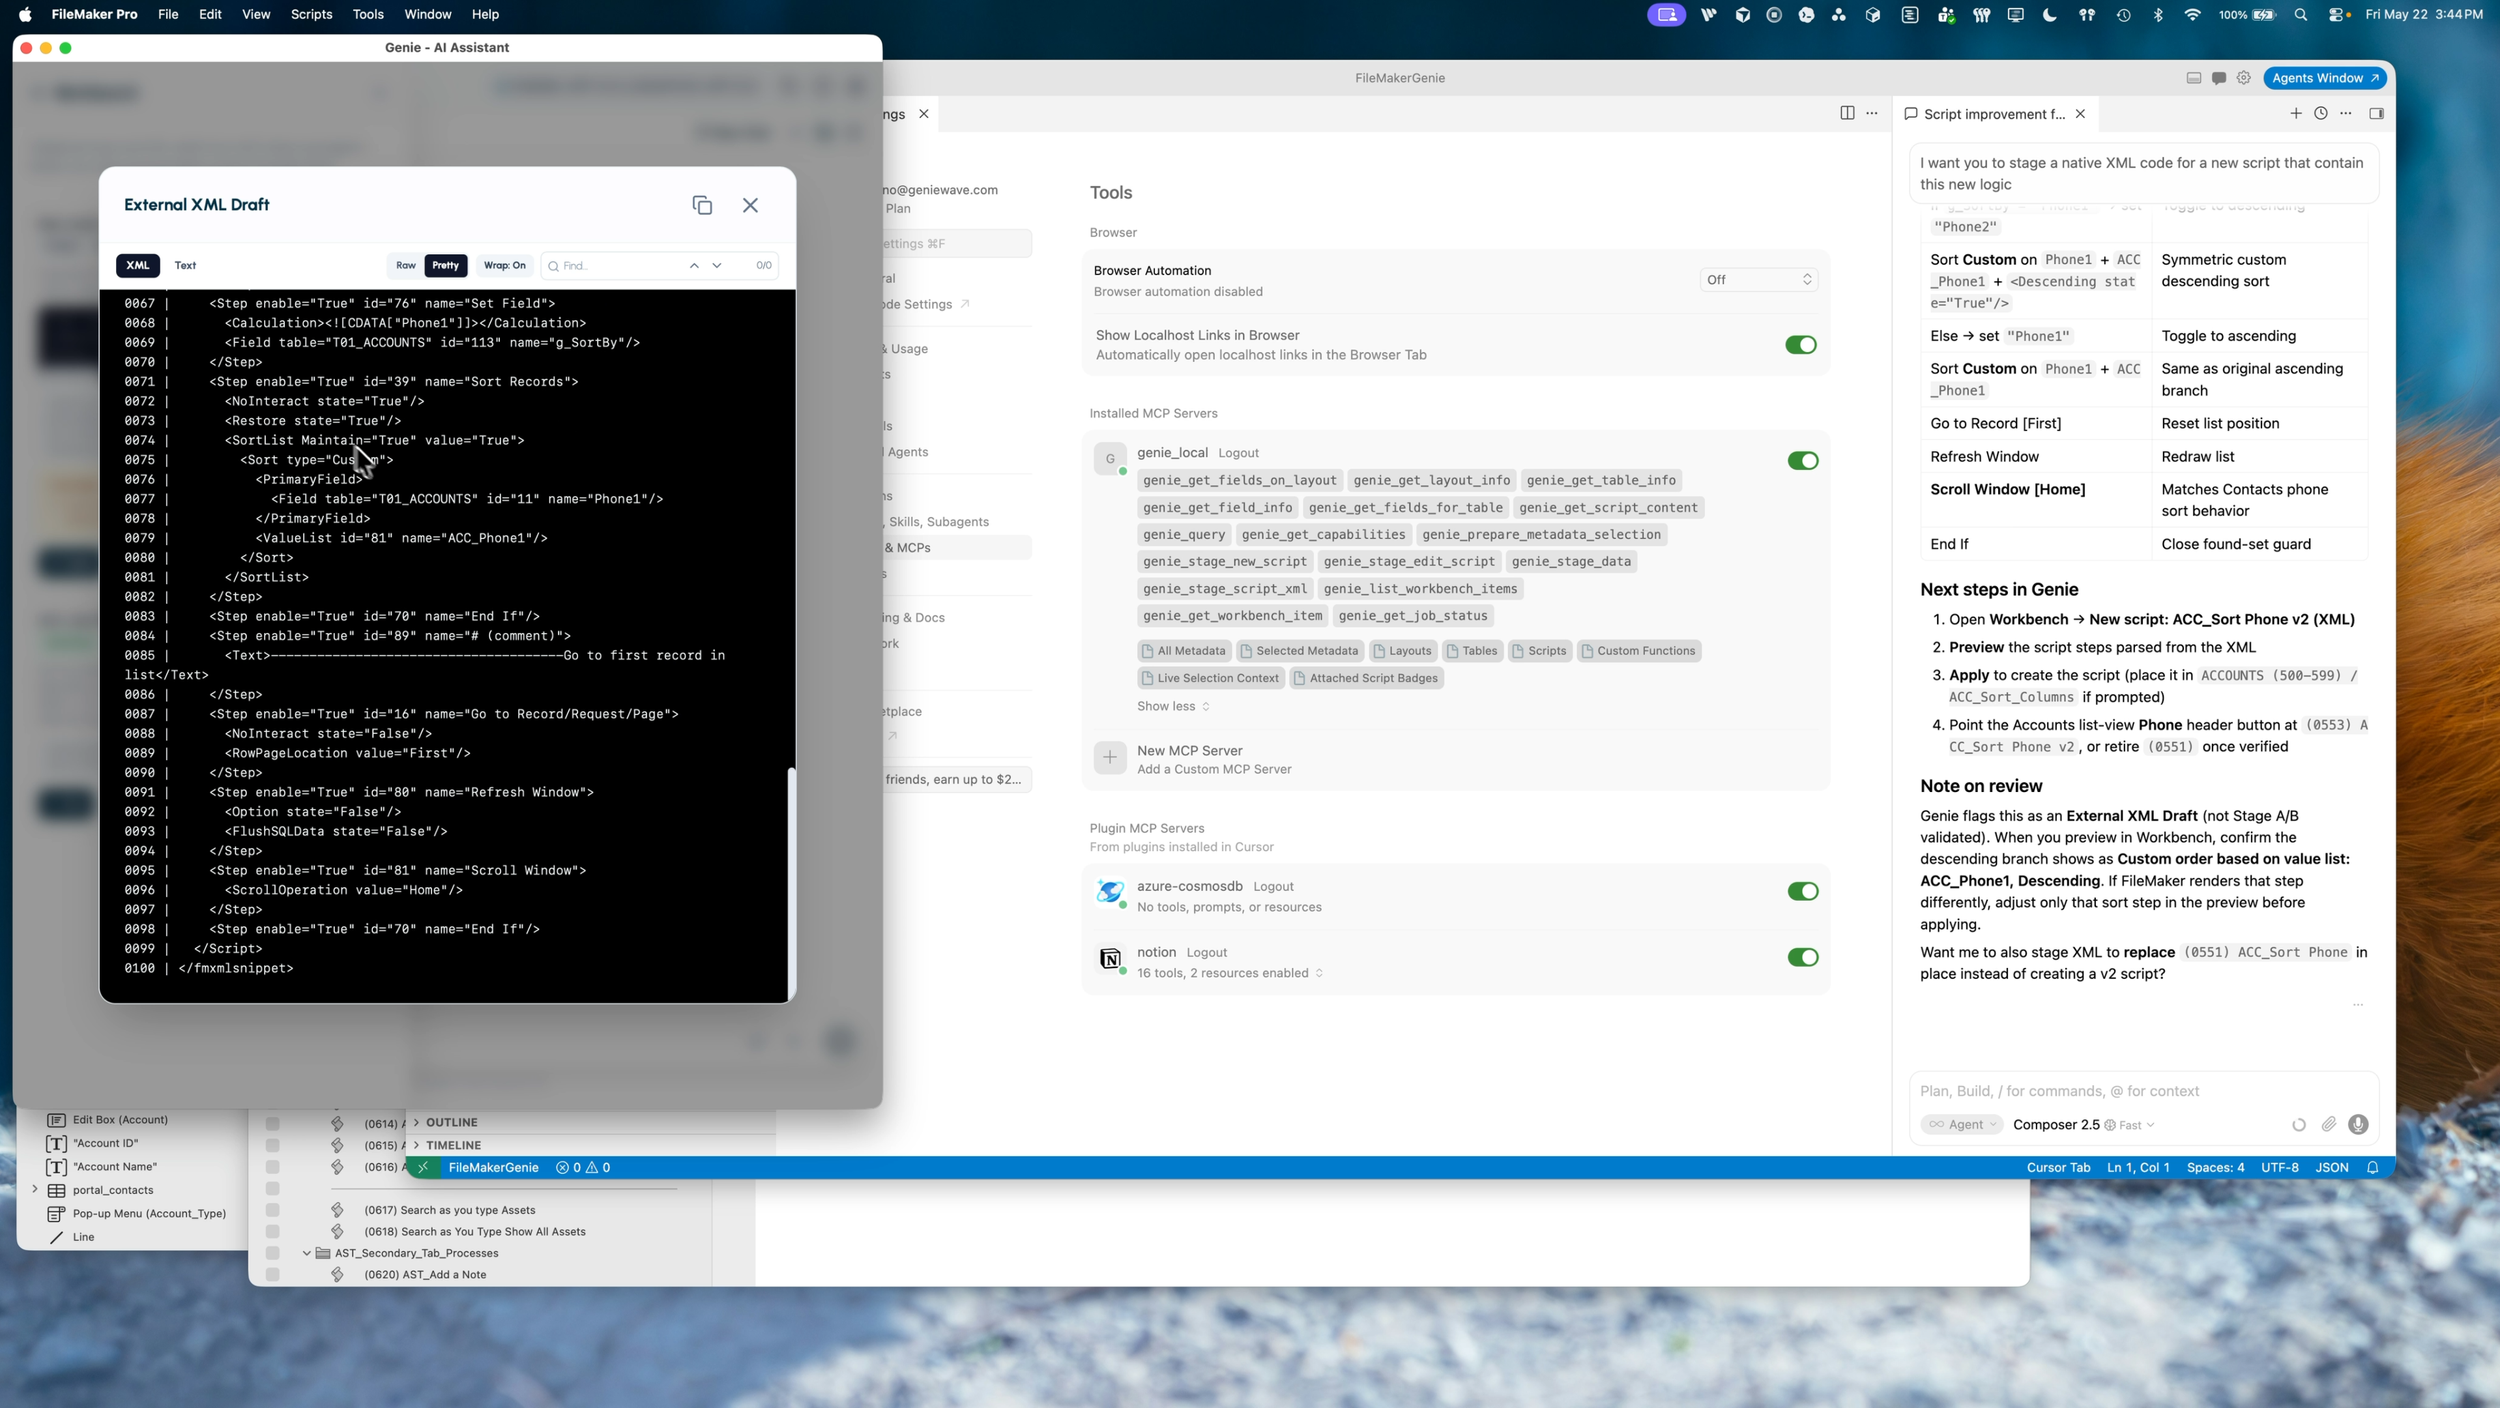The height and width of the screenshot is (1408, 2500).
Task: Open editor more actions ellipsis
Action: pyautogui.click(x=1871, y=113)
